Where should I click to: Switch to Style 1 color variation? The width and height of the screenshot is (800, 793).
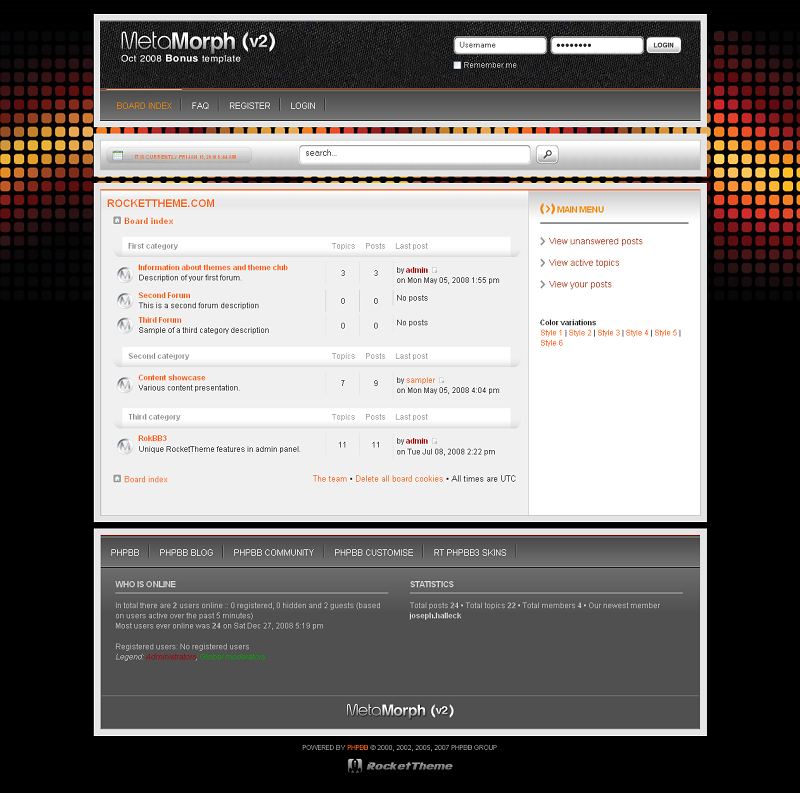551,333
